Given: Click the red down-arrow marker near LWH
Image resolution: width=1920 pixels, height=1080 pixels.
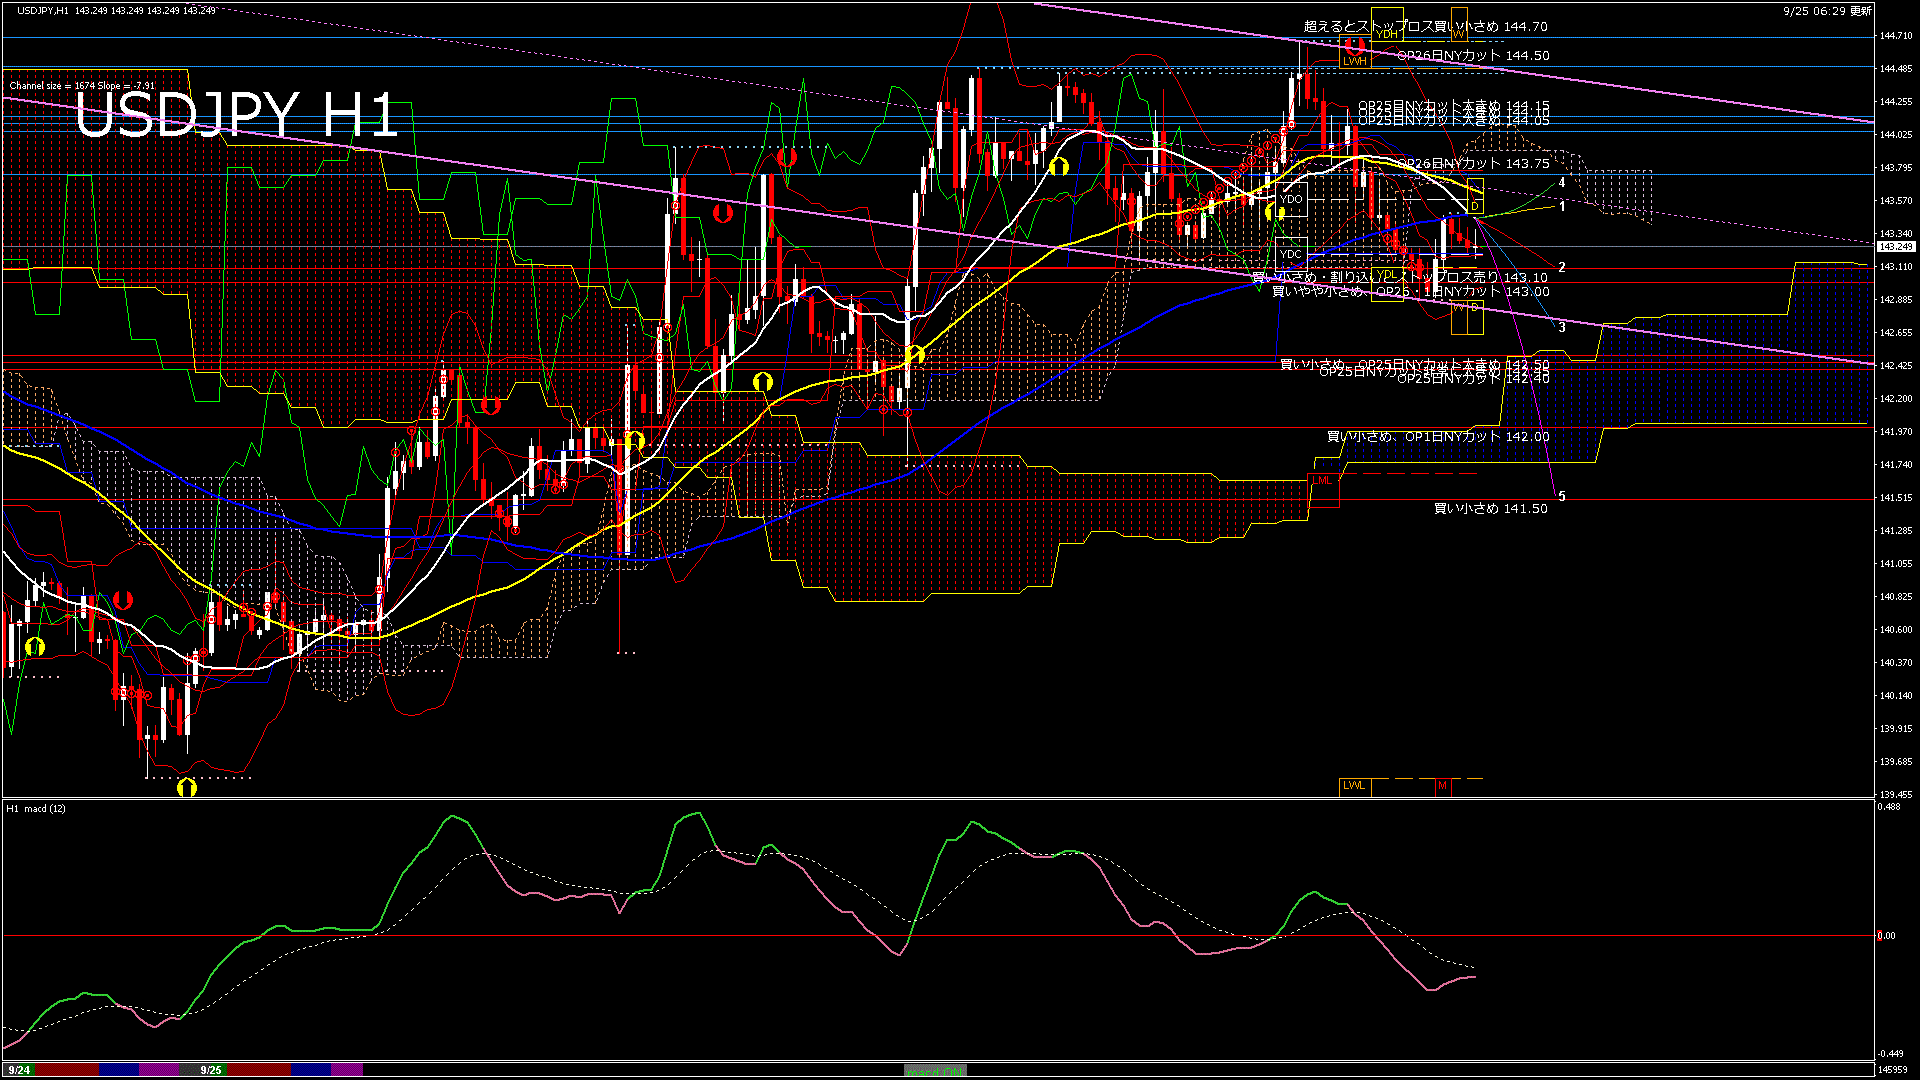Looking at the screenshot, I should pyautogui.click(x=1355, y=45).
